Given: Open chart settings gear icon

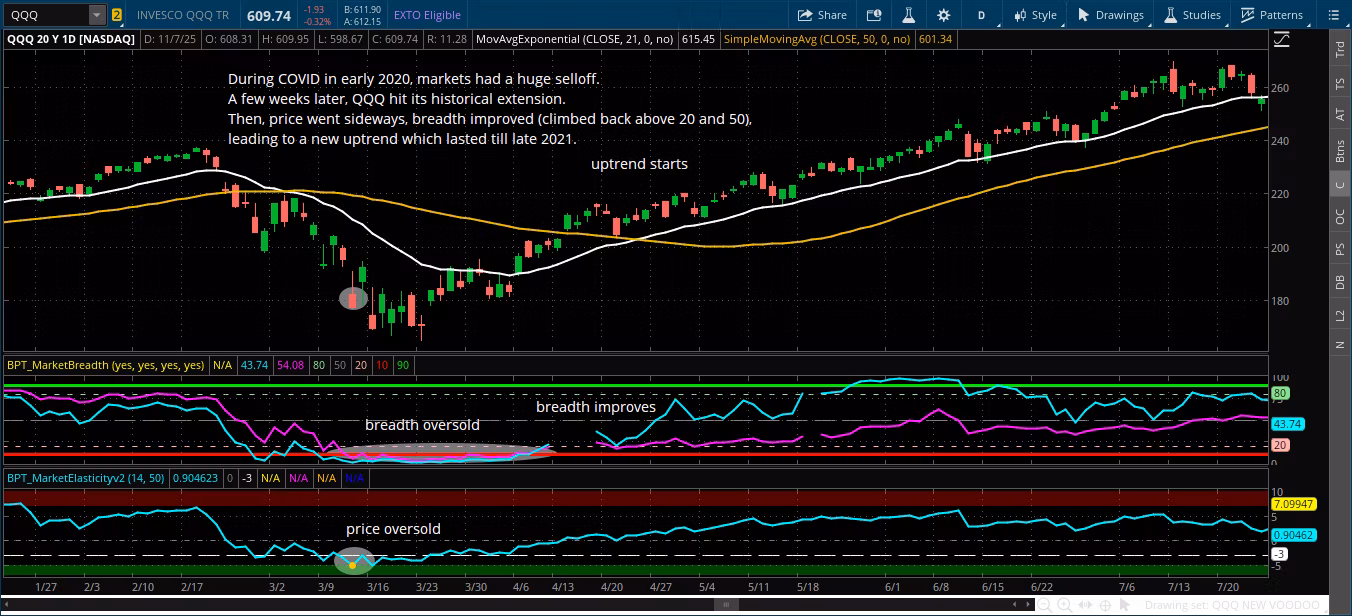Looking at the screenshot, I should [x=943, y=15].
